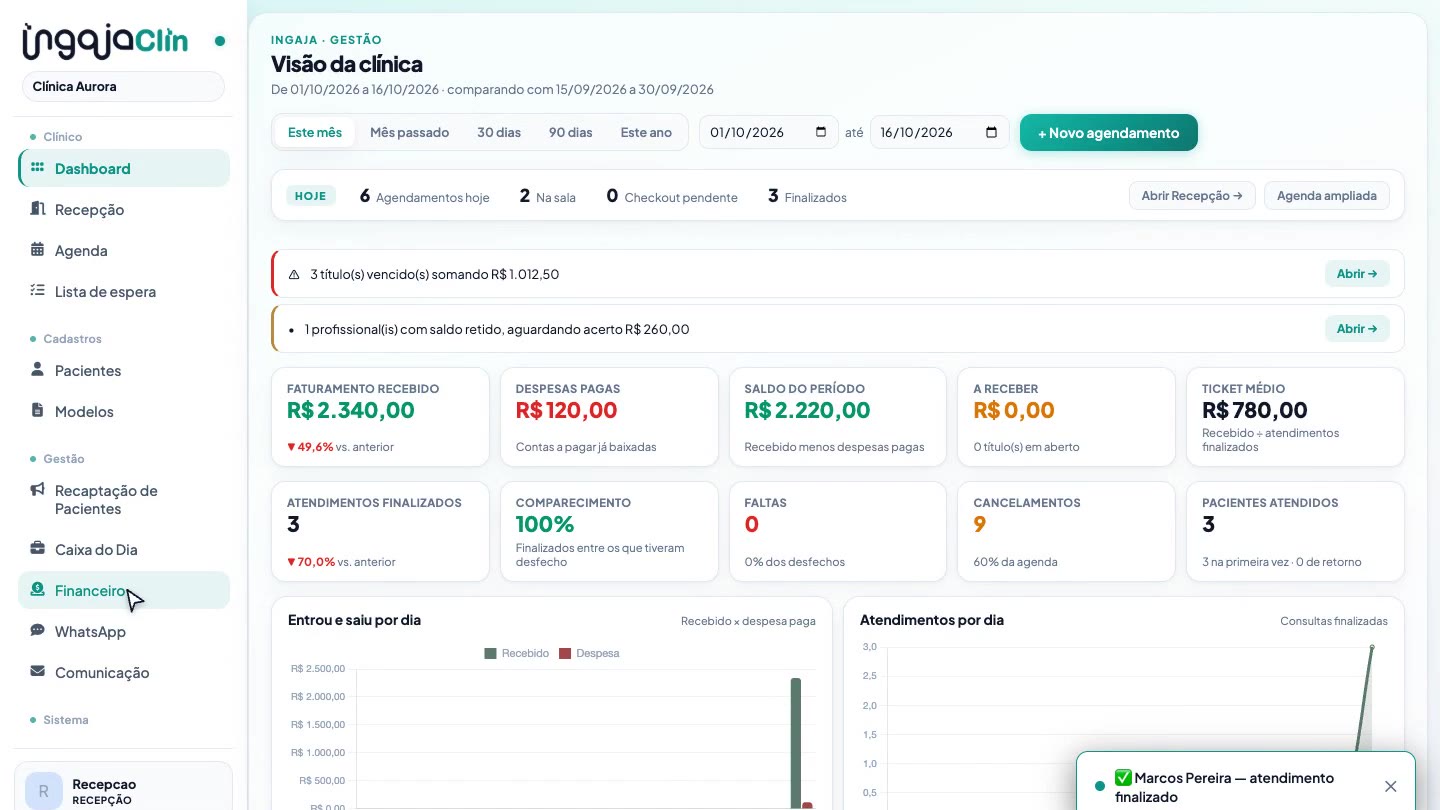Open Caixa do Dia via its briefcase icon

[x=38, y=549]
